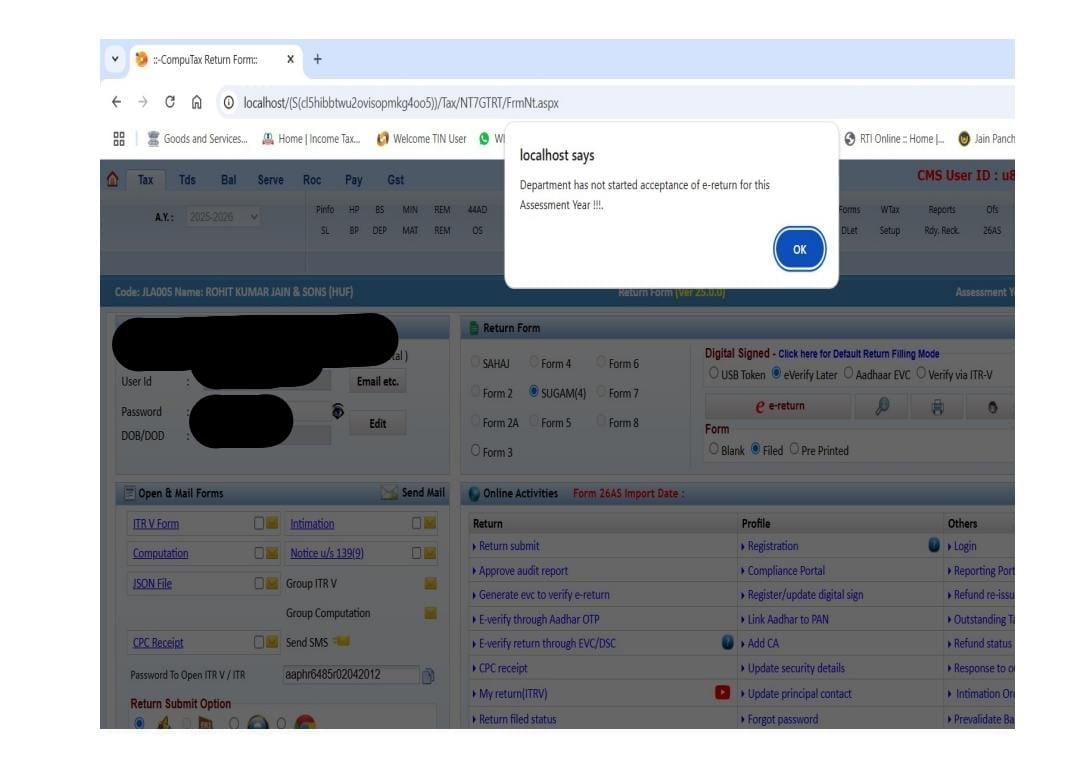Image resolution: width=1080 pixels, height=773 pixels.
Task: Open the tab search dropdown arrow
Action: point(115,59)
